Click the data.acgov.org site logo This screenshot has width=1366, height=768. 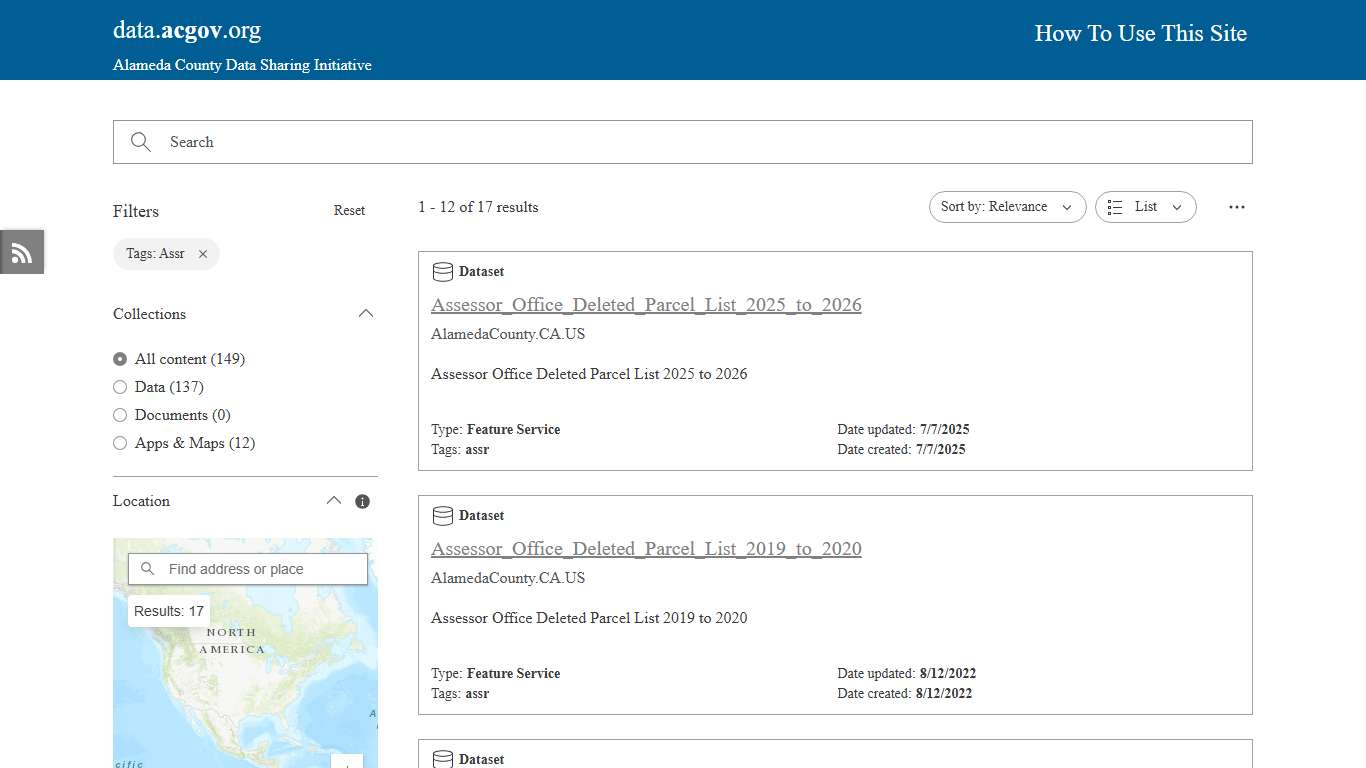[186, 29]
